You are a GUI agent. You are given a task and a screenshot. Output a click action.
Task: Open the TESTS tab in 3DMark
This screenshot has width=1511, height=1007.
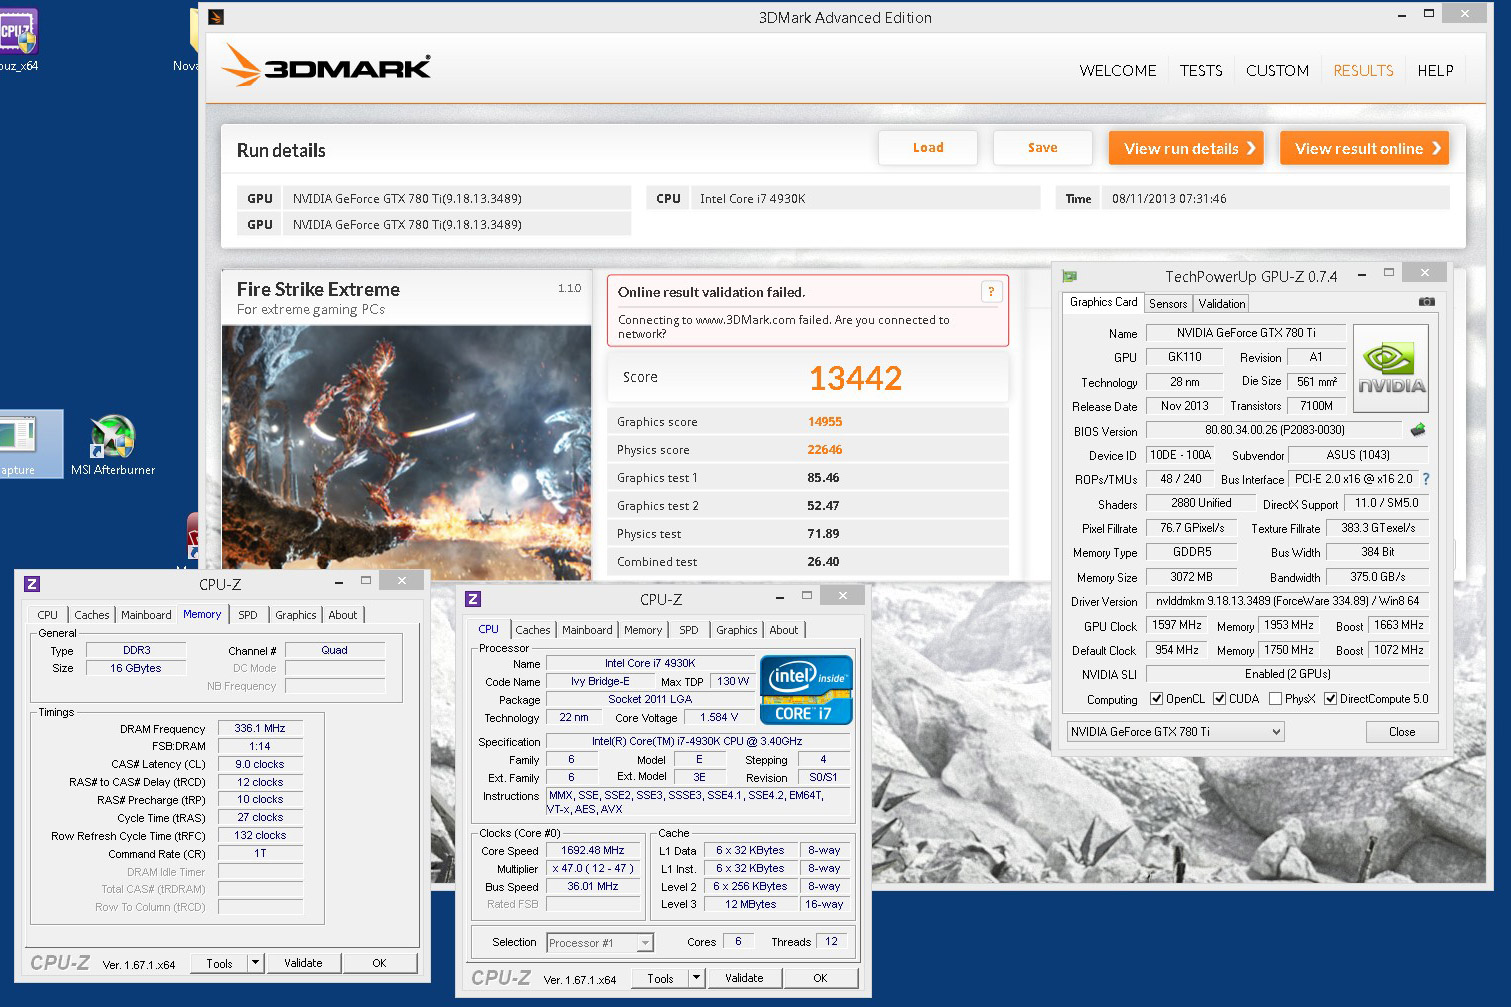[x=1201, y=71]
